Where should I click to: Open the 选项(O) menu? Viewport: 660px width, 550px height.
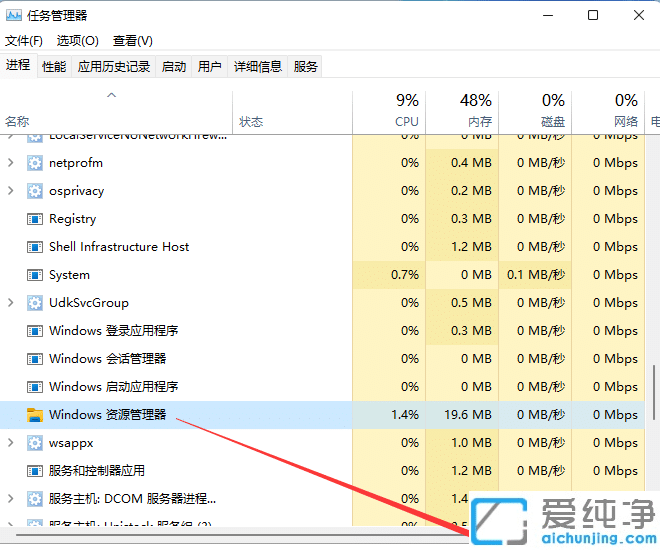(x=77, y=41)
